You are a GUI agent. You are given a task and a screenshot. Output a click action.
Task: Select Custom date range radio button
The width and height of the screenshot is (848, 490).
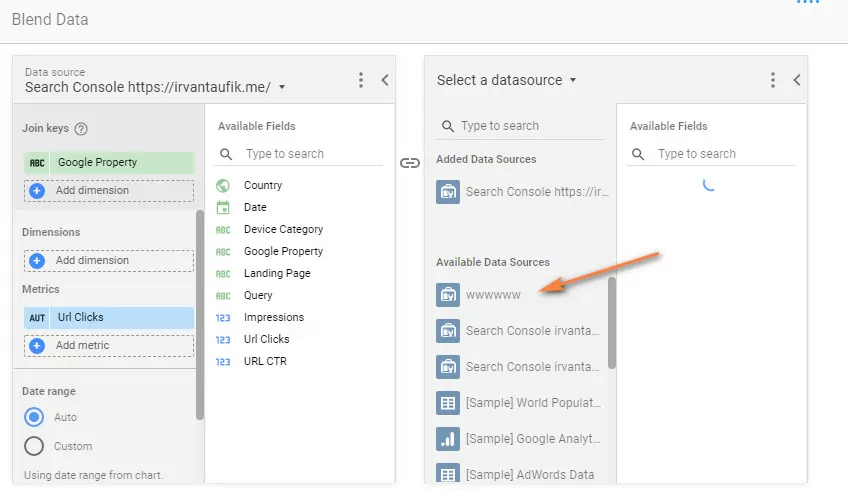(34, 446)
